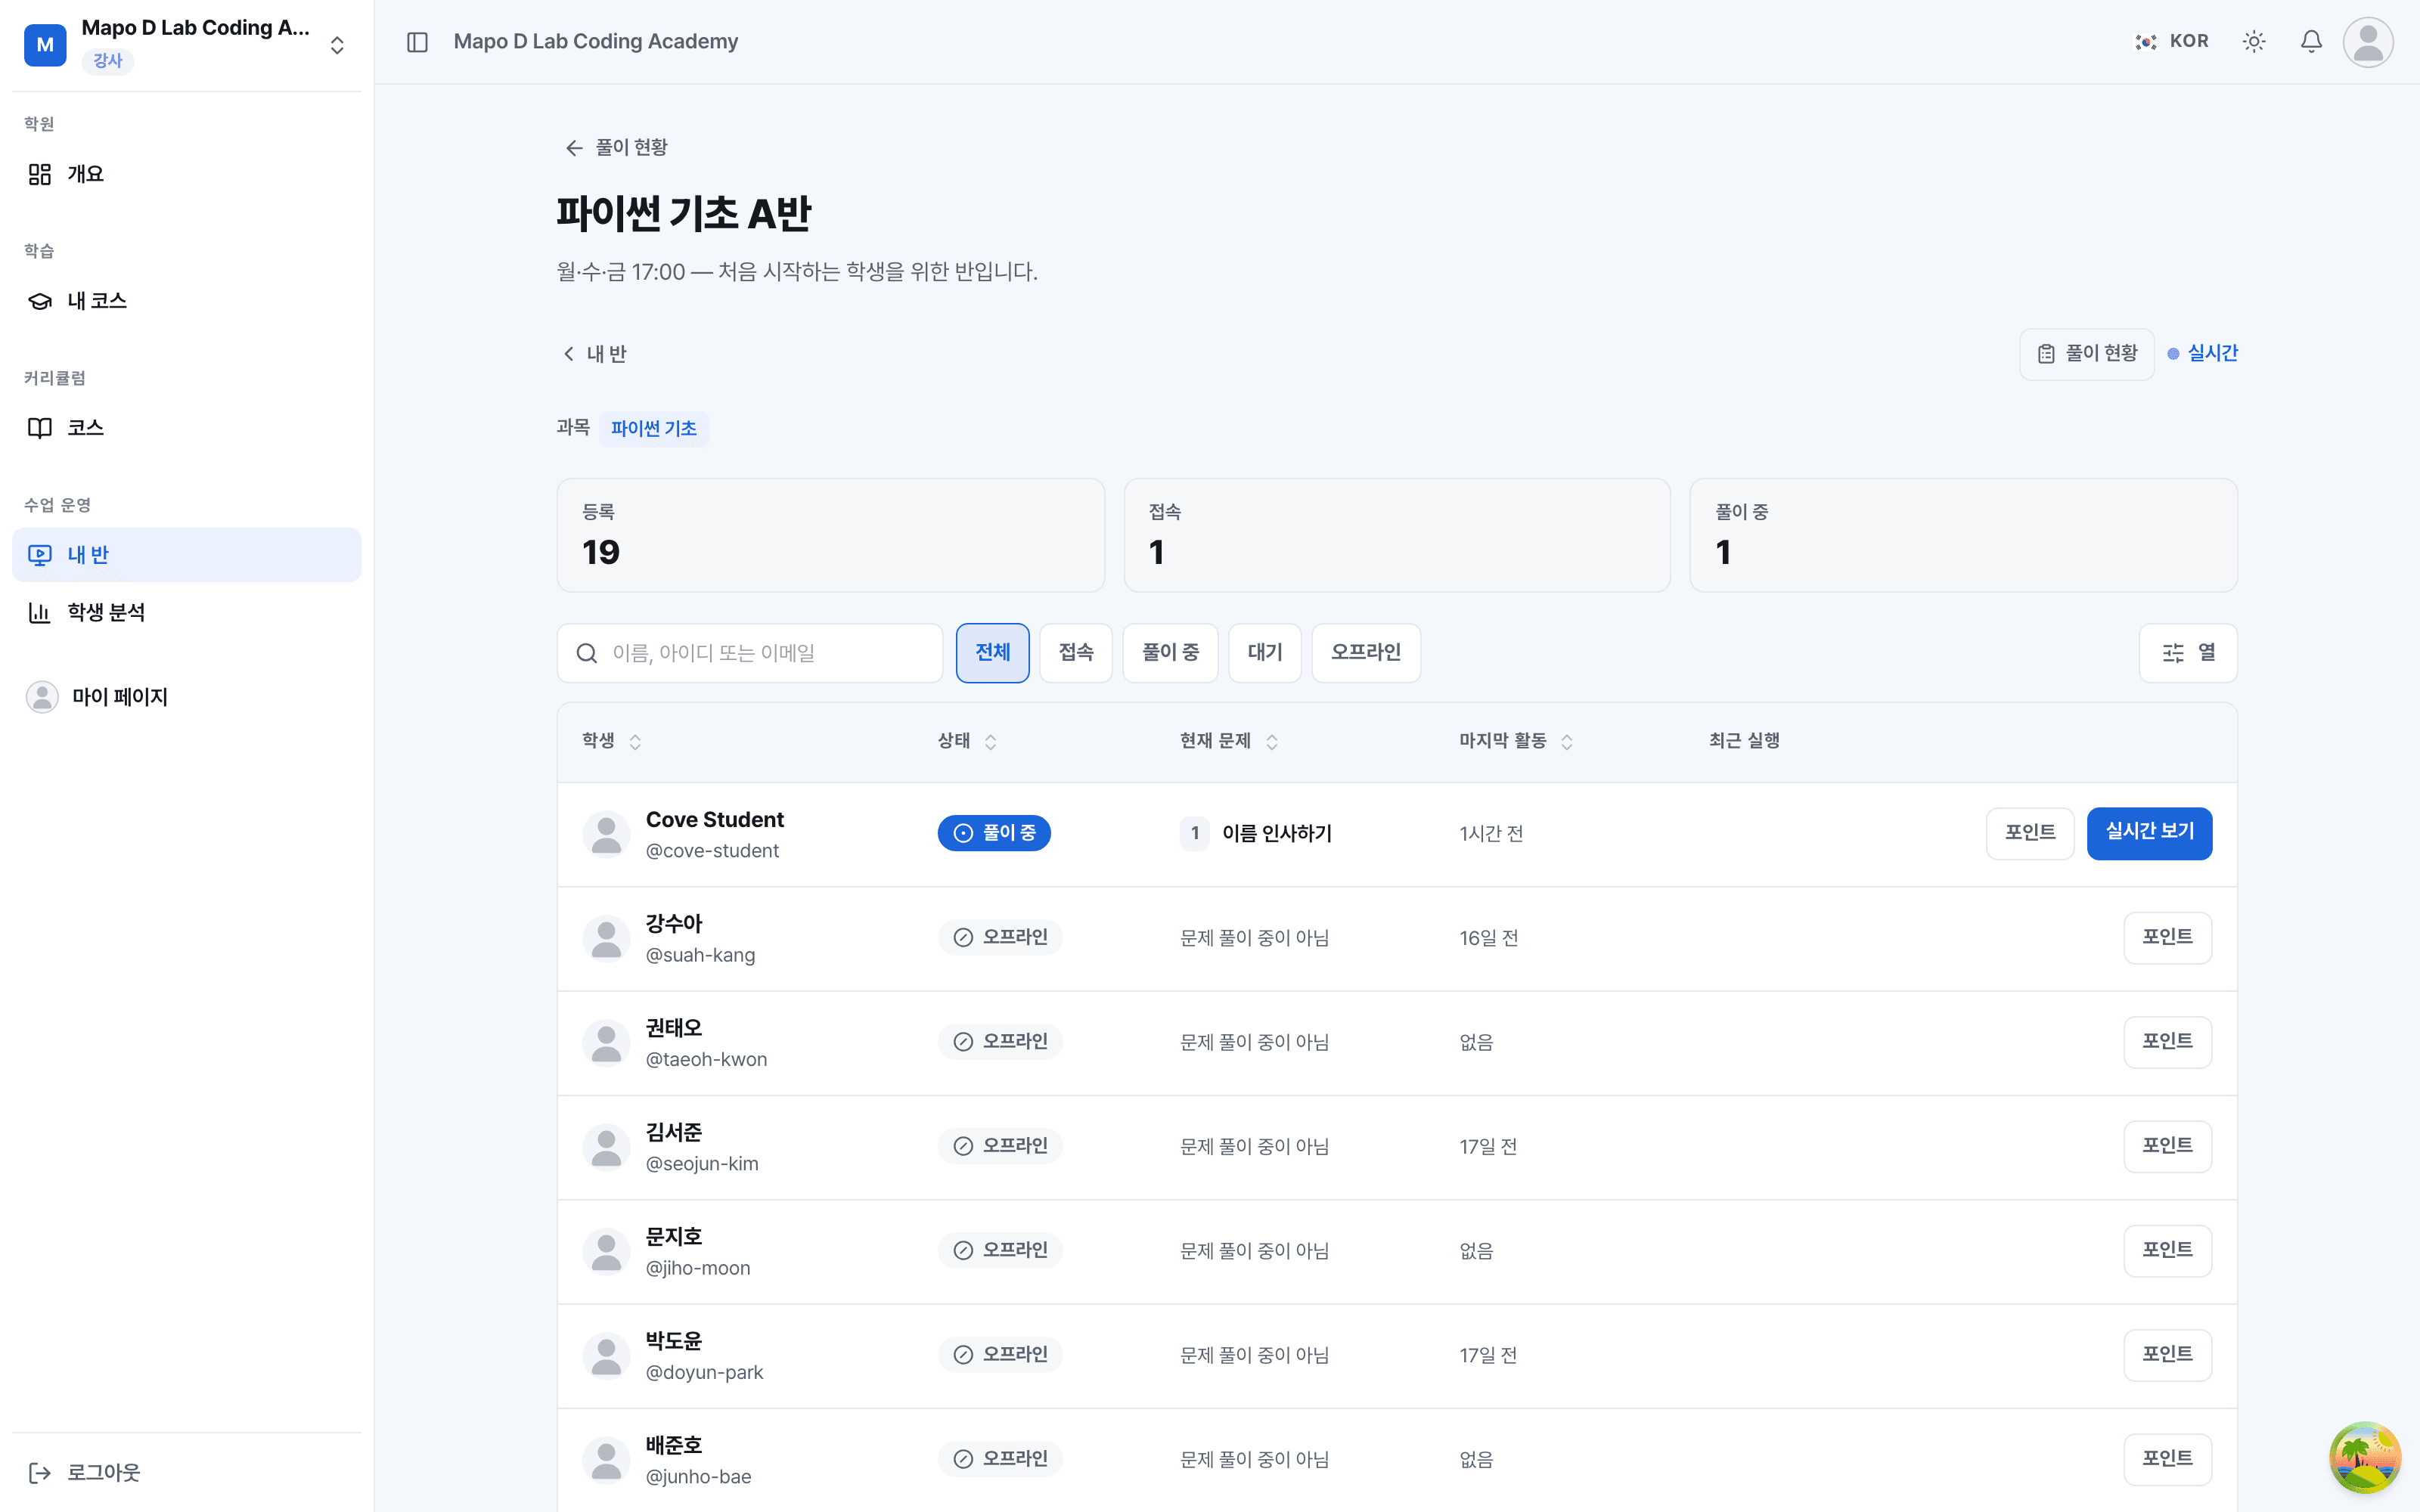This screenshot has width=2420, height=1512.
Task: Go back via 풀이 현황 arrow link
Action: pyautogui.click(x=616, y=148)
